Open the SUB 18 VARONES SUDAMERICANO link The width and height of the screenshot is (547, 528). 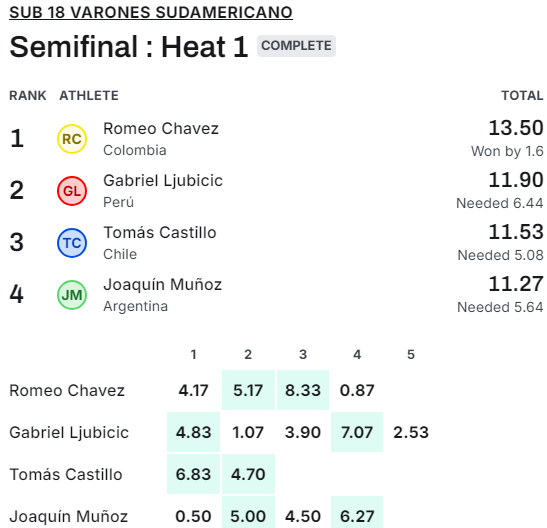pos(151,13)
